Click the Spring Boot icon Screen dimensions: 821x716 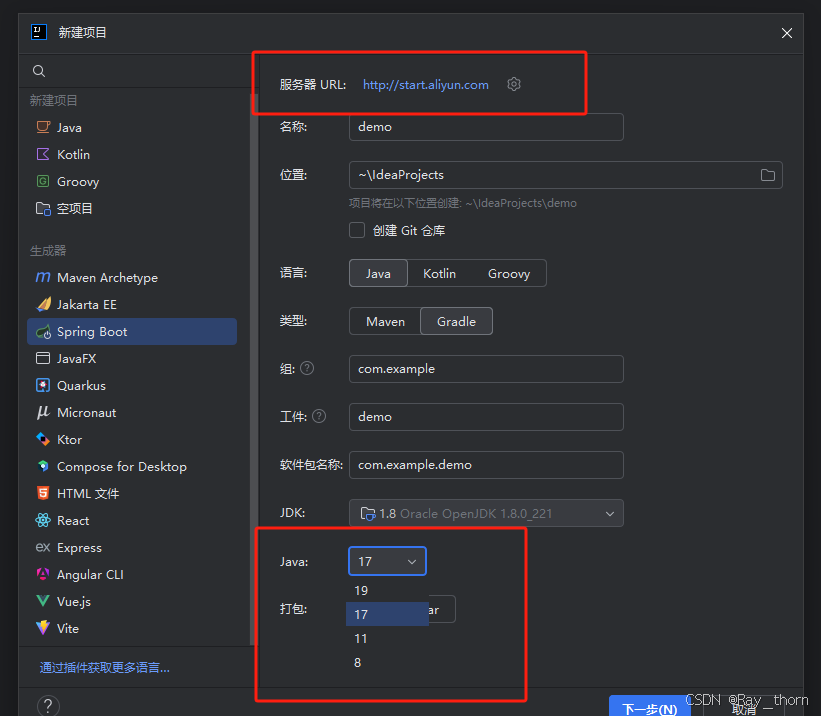pos(43,332)
